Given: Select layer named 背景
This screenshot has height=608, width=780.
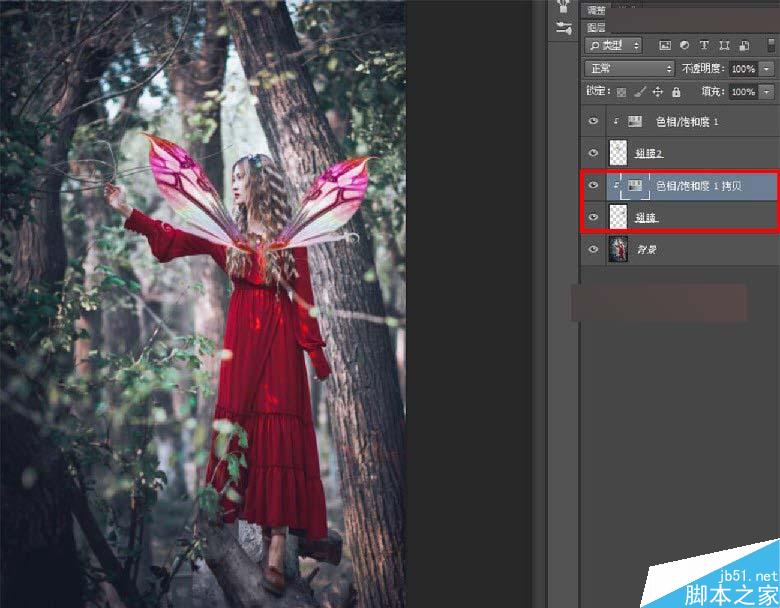Looking at the screenshot, I should click(x=646, y=249).
